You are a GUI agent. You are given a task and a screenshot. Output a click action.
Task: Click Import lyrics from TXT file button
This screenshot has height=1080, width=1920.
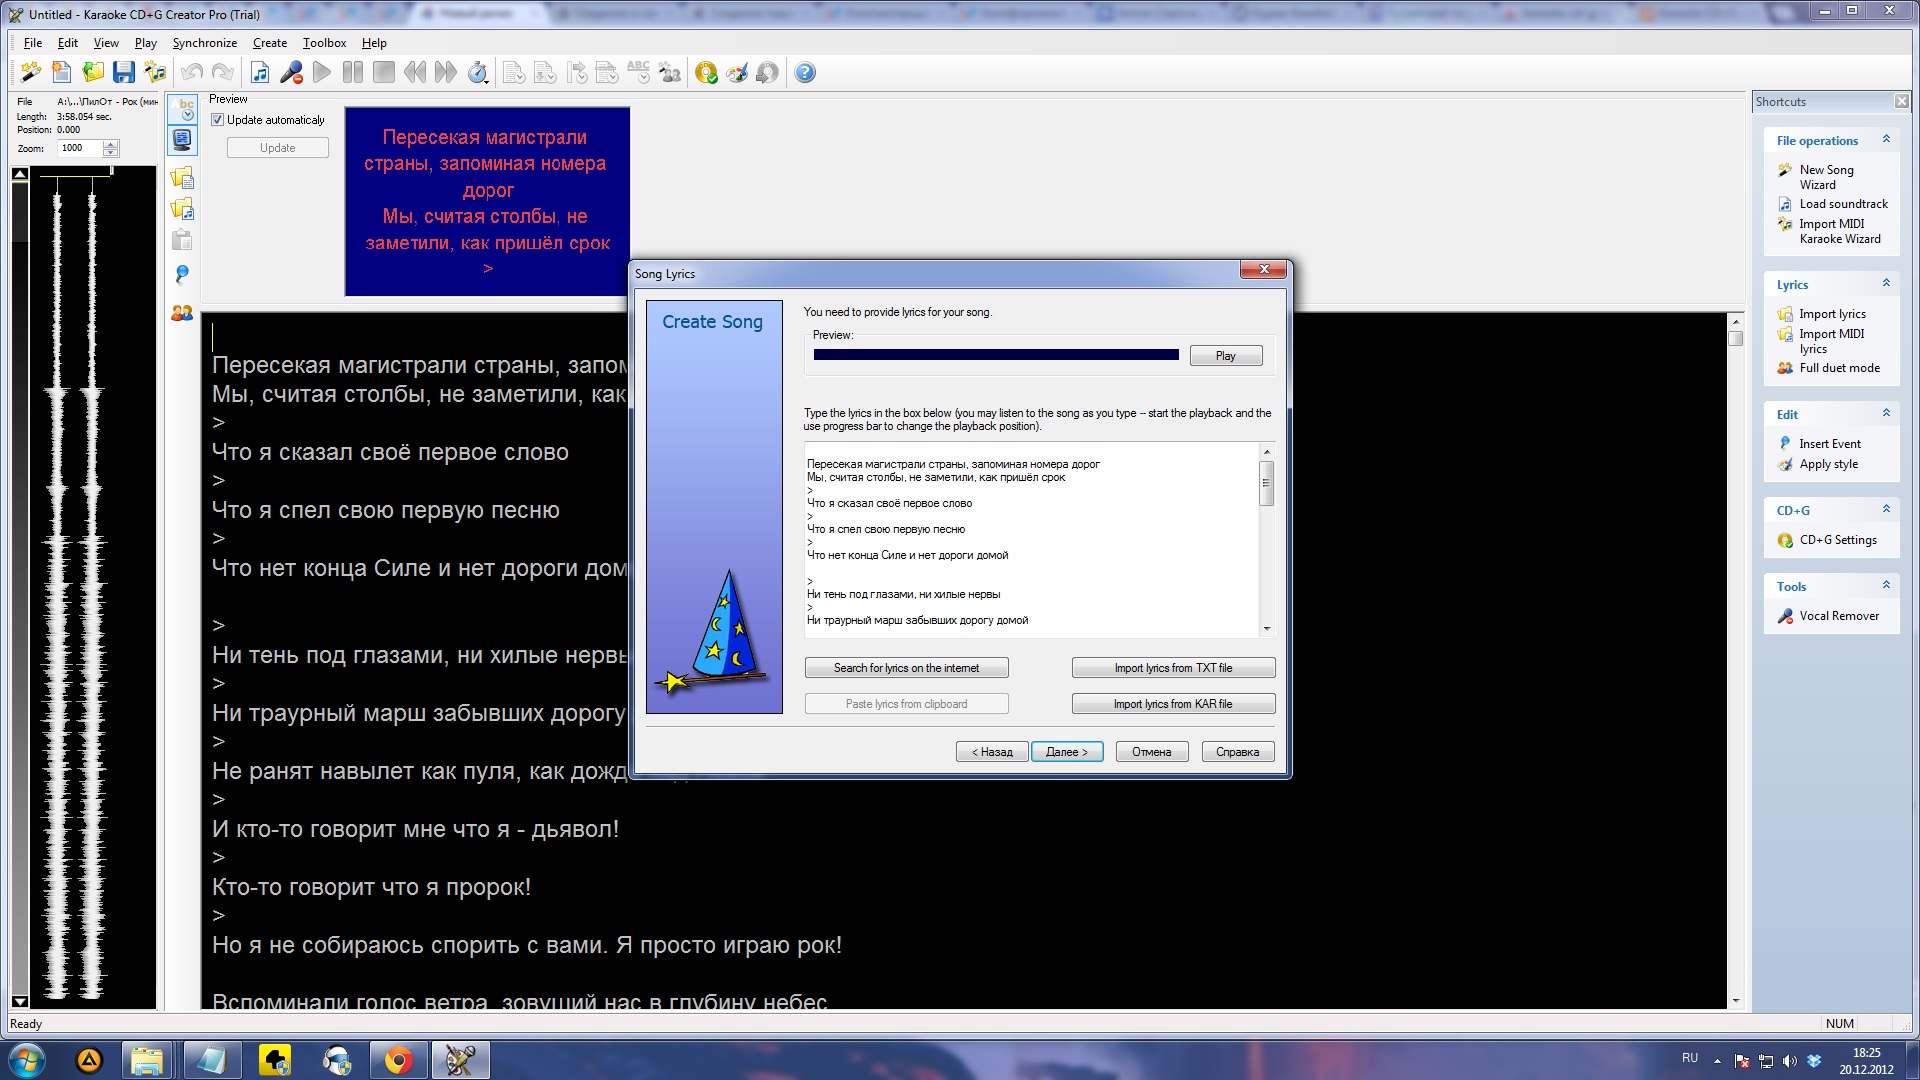tap(1173, 668)
